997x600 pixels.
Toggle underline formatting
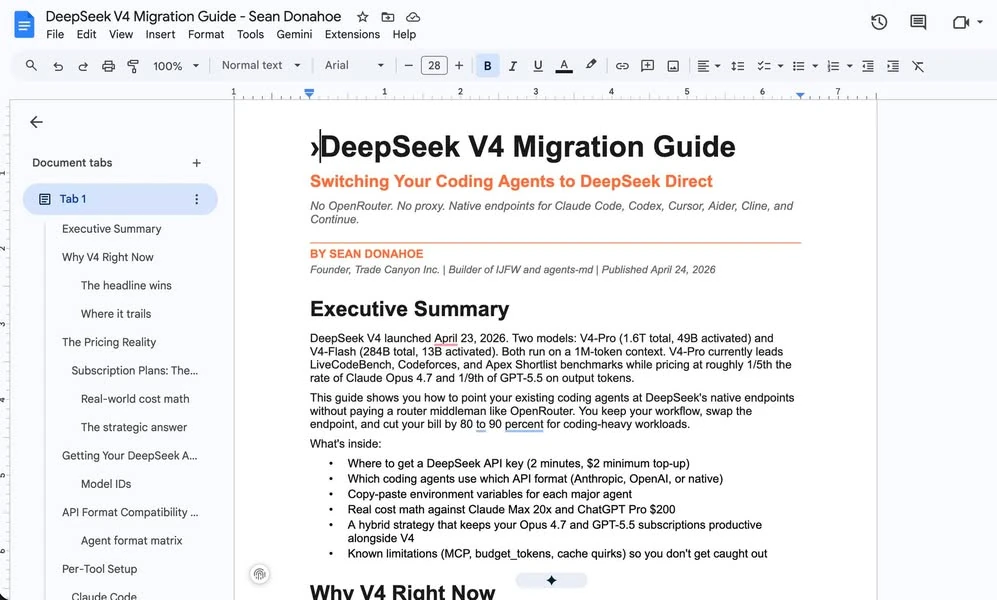(538, 65)
